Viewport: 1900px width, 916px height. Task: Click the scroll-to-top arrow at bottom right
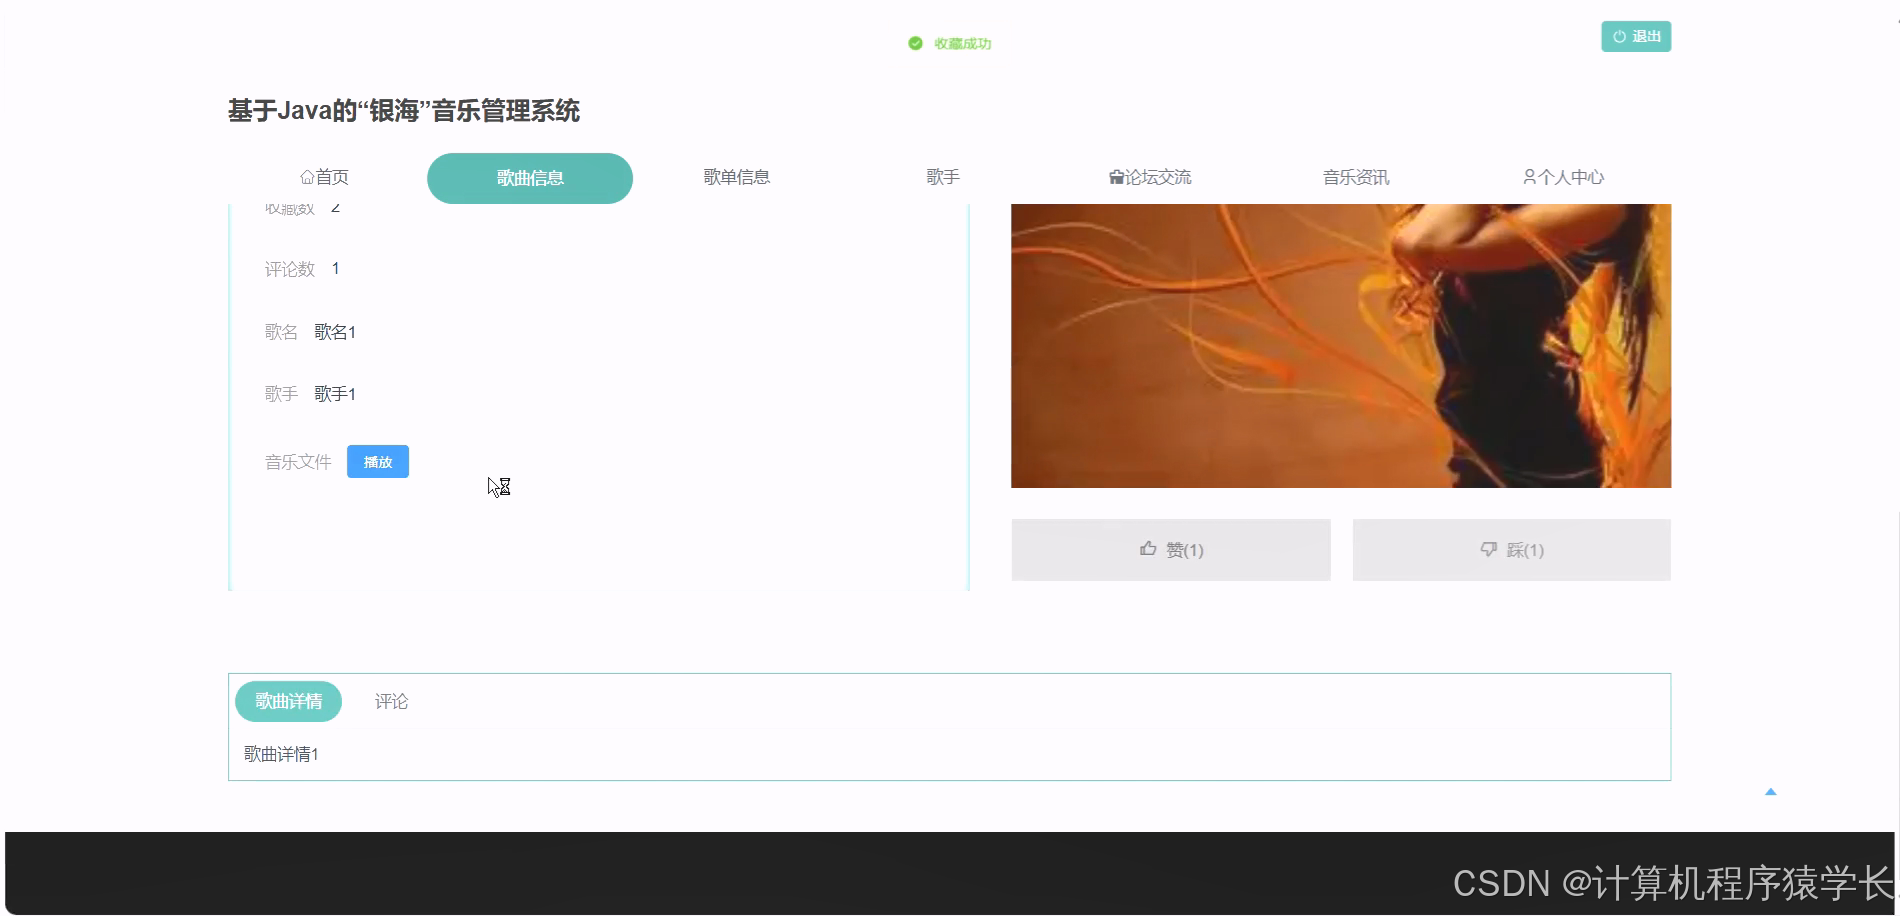click(1770, 791)
